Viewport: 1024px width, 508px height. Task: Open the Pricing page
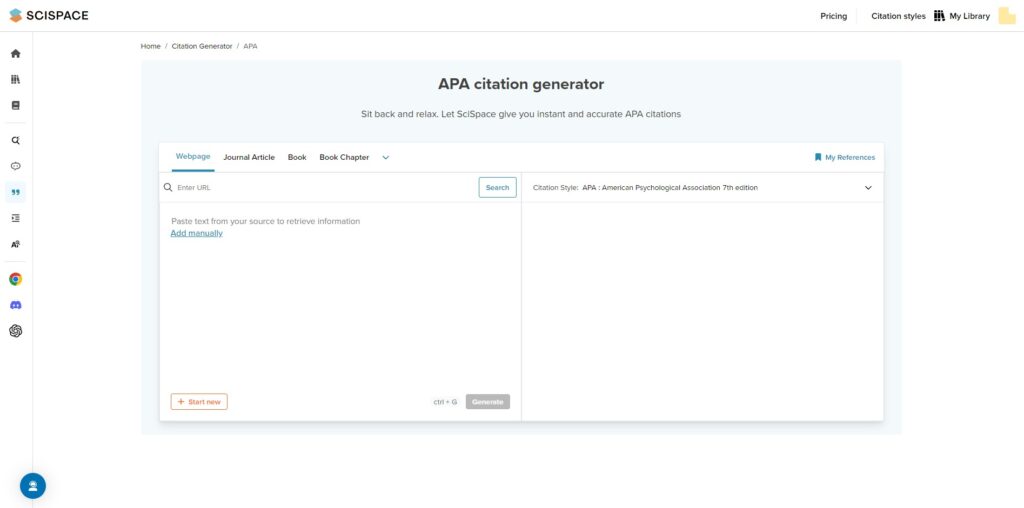(833, 16)
